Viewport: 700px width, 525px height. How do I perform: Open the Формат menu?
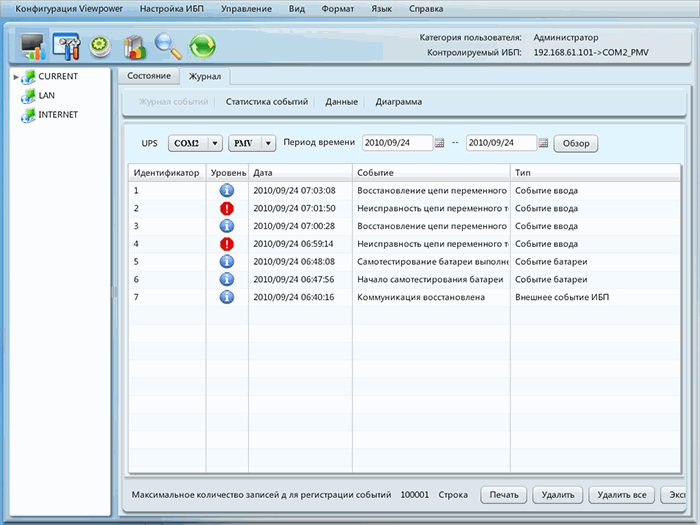click(x=338, y=9)
